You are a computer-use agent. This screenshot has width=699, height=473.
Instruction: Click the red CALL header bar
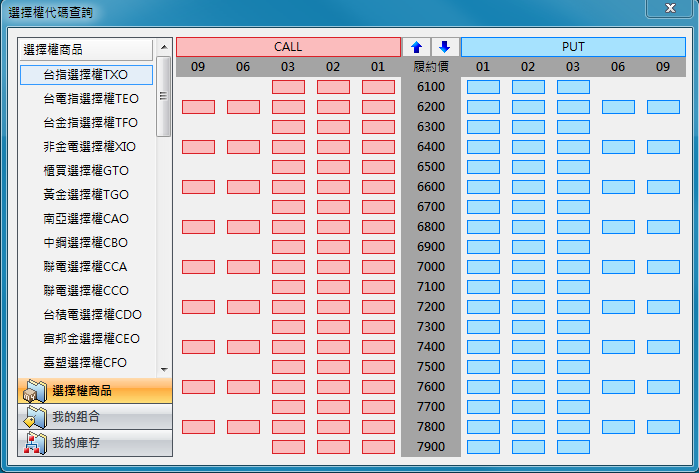pos(288,47)
